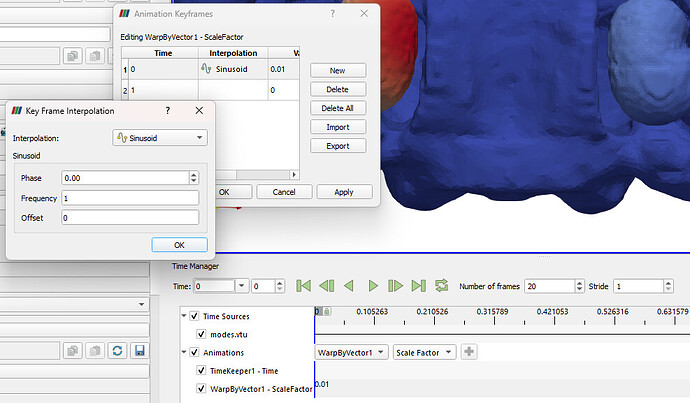Click Import keyframes button
690x403 pixels.
click(x=338, y=127)
